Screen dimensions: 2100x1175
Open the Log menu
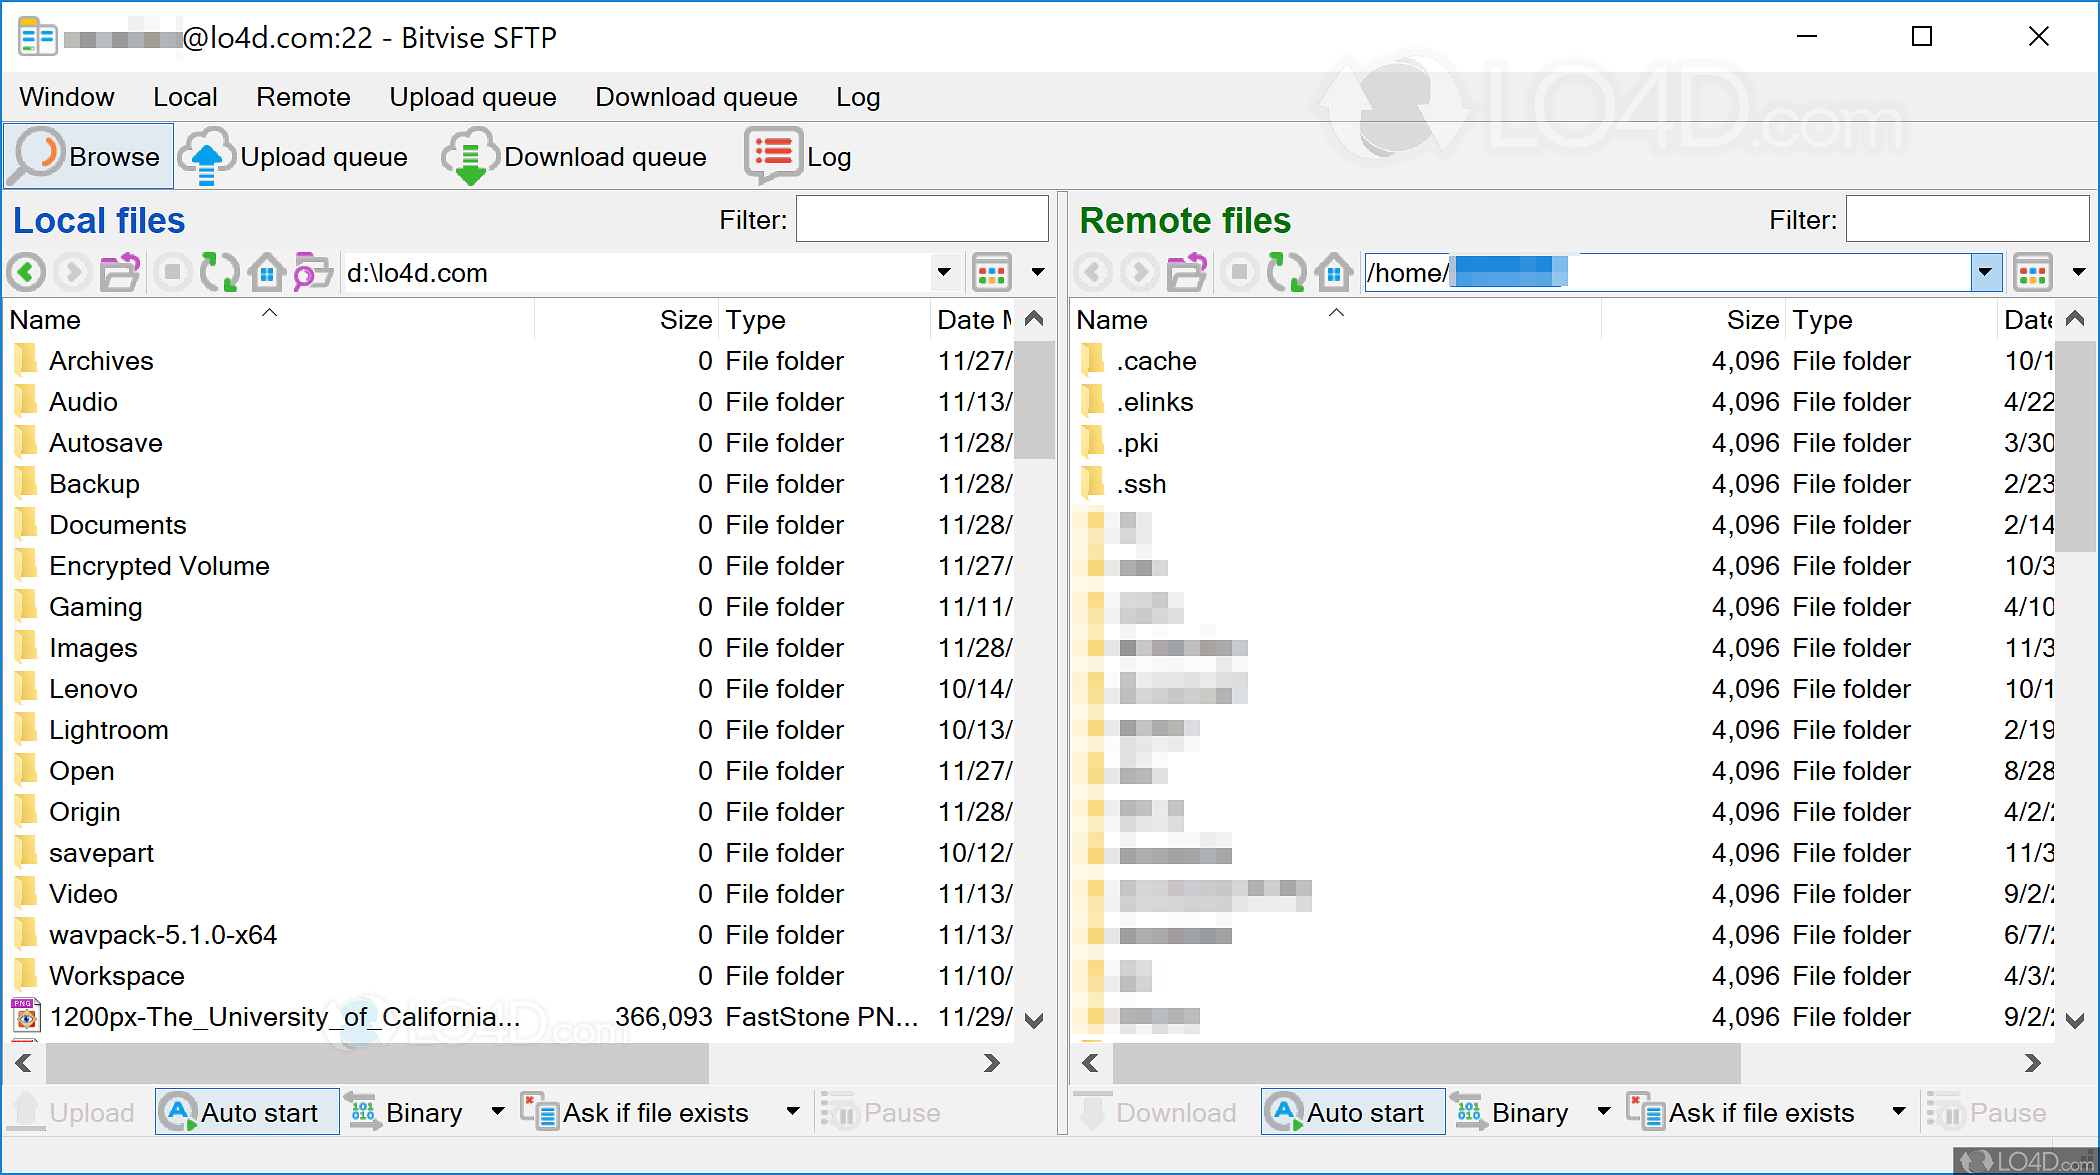(858, 97)
